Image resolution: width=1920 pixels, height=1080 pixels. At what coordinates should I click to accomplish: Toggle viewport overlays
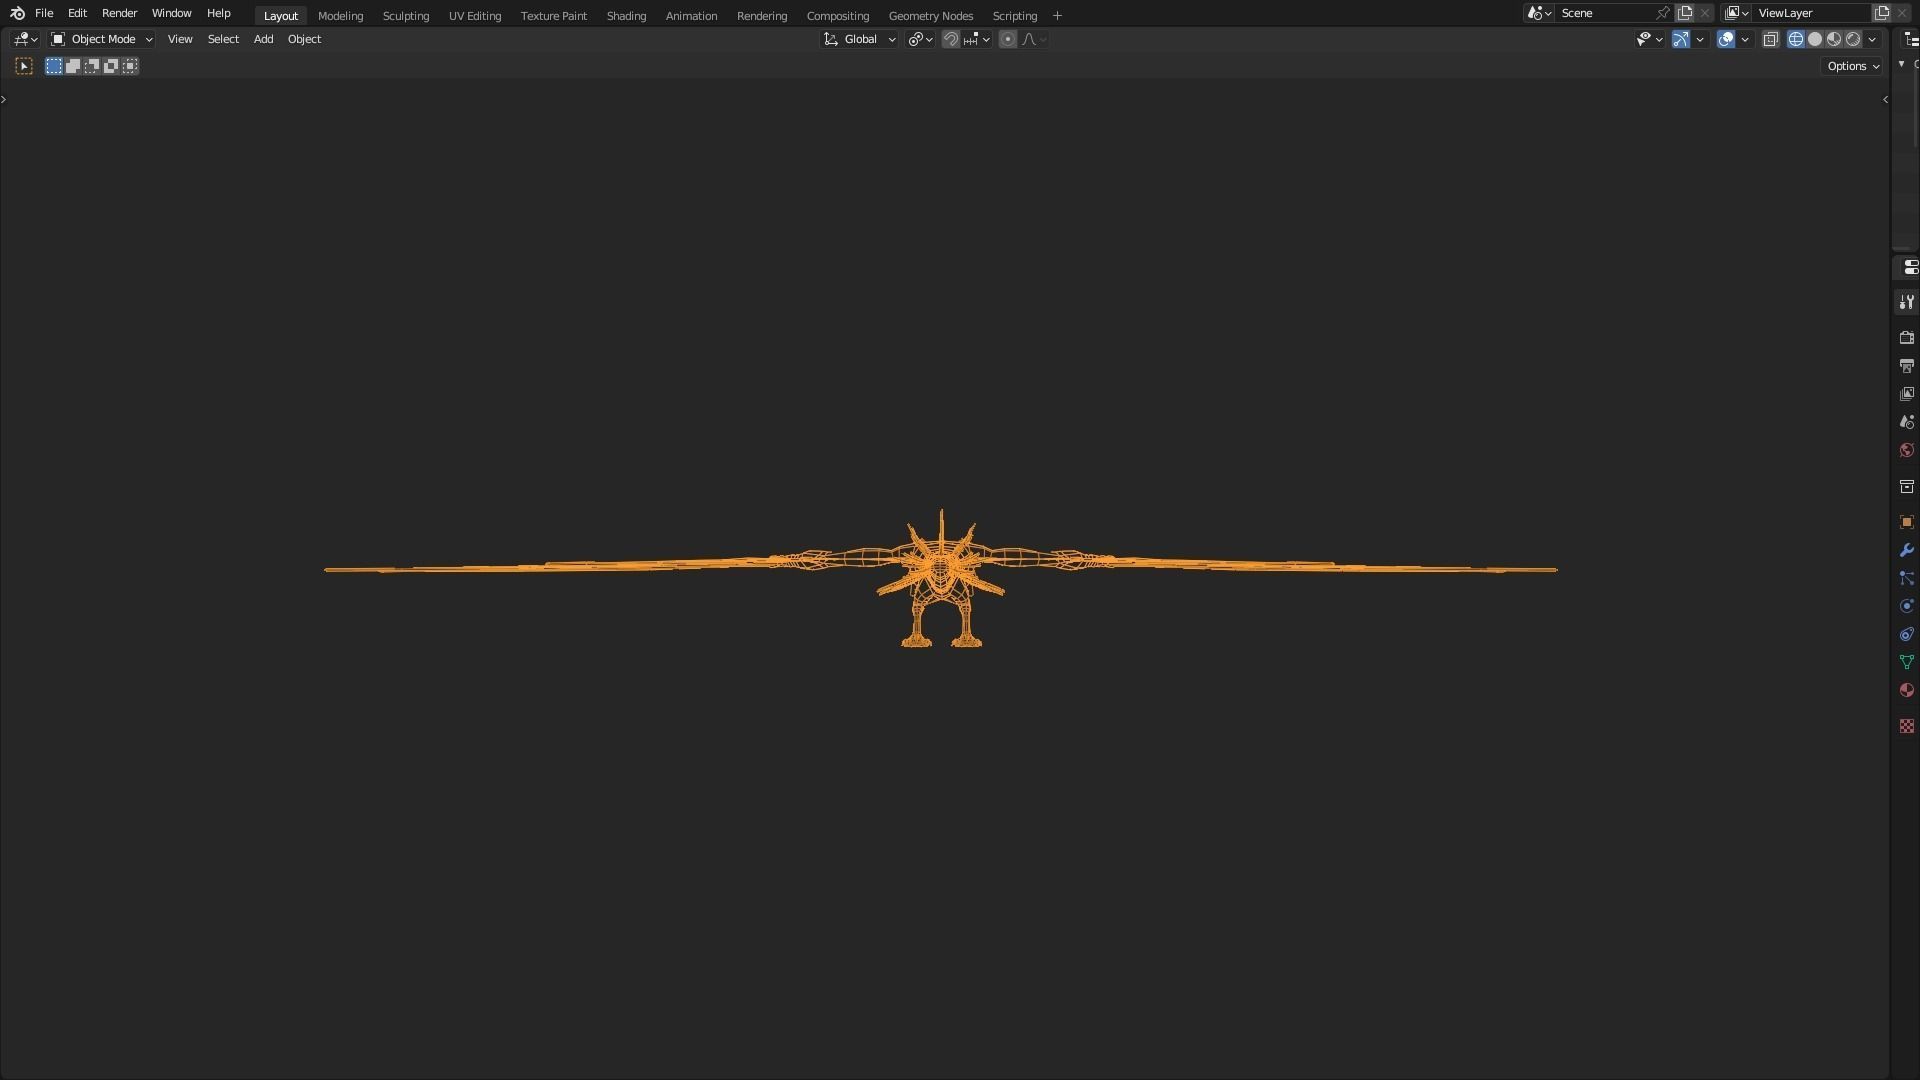click(x=1726, y=39)
